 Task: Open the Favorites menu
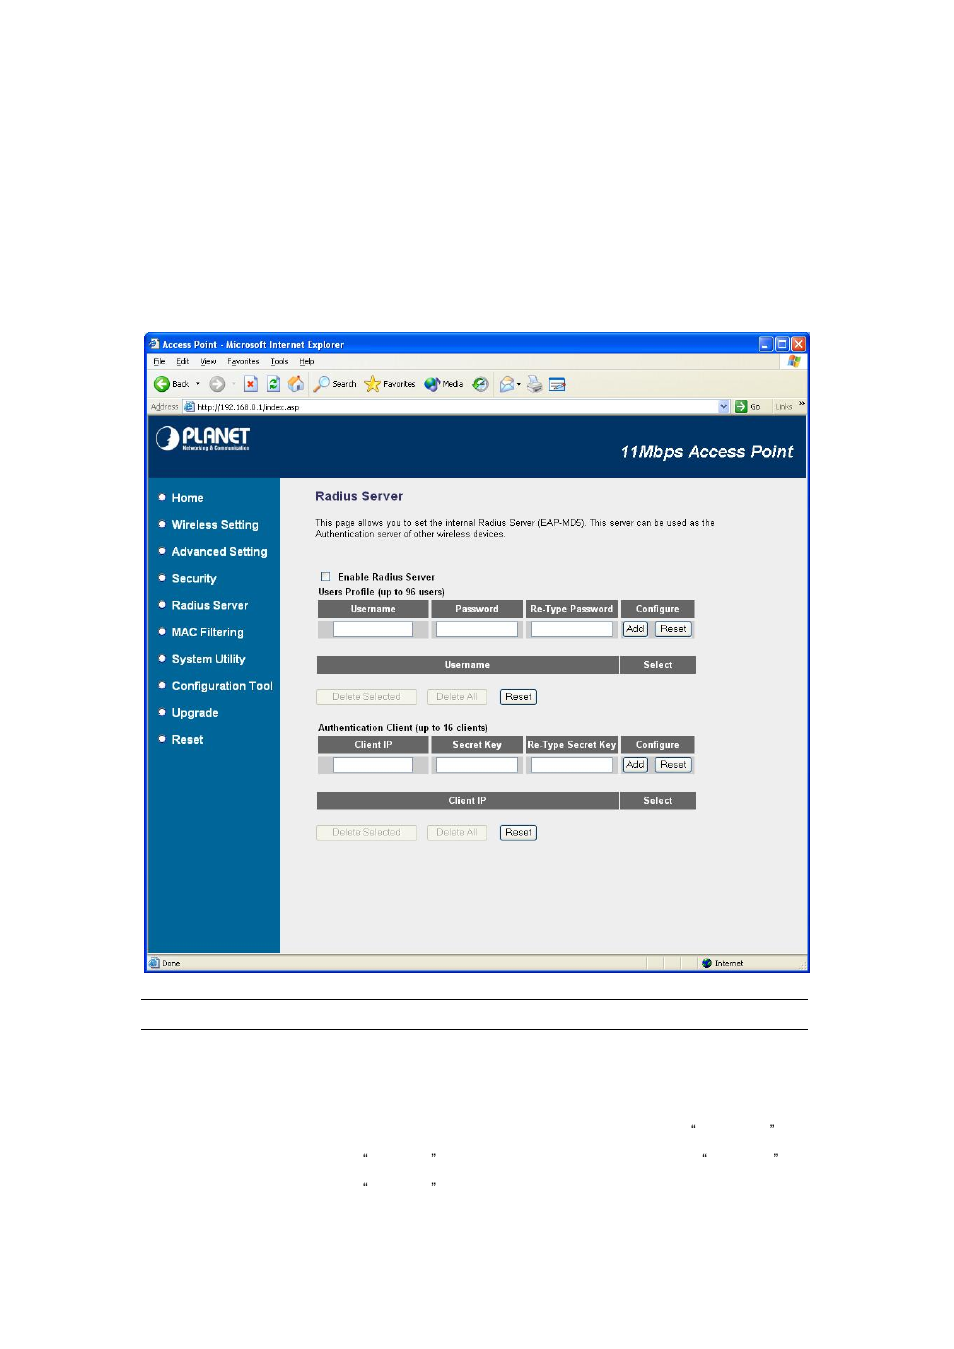243,362
